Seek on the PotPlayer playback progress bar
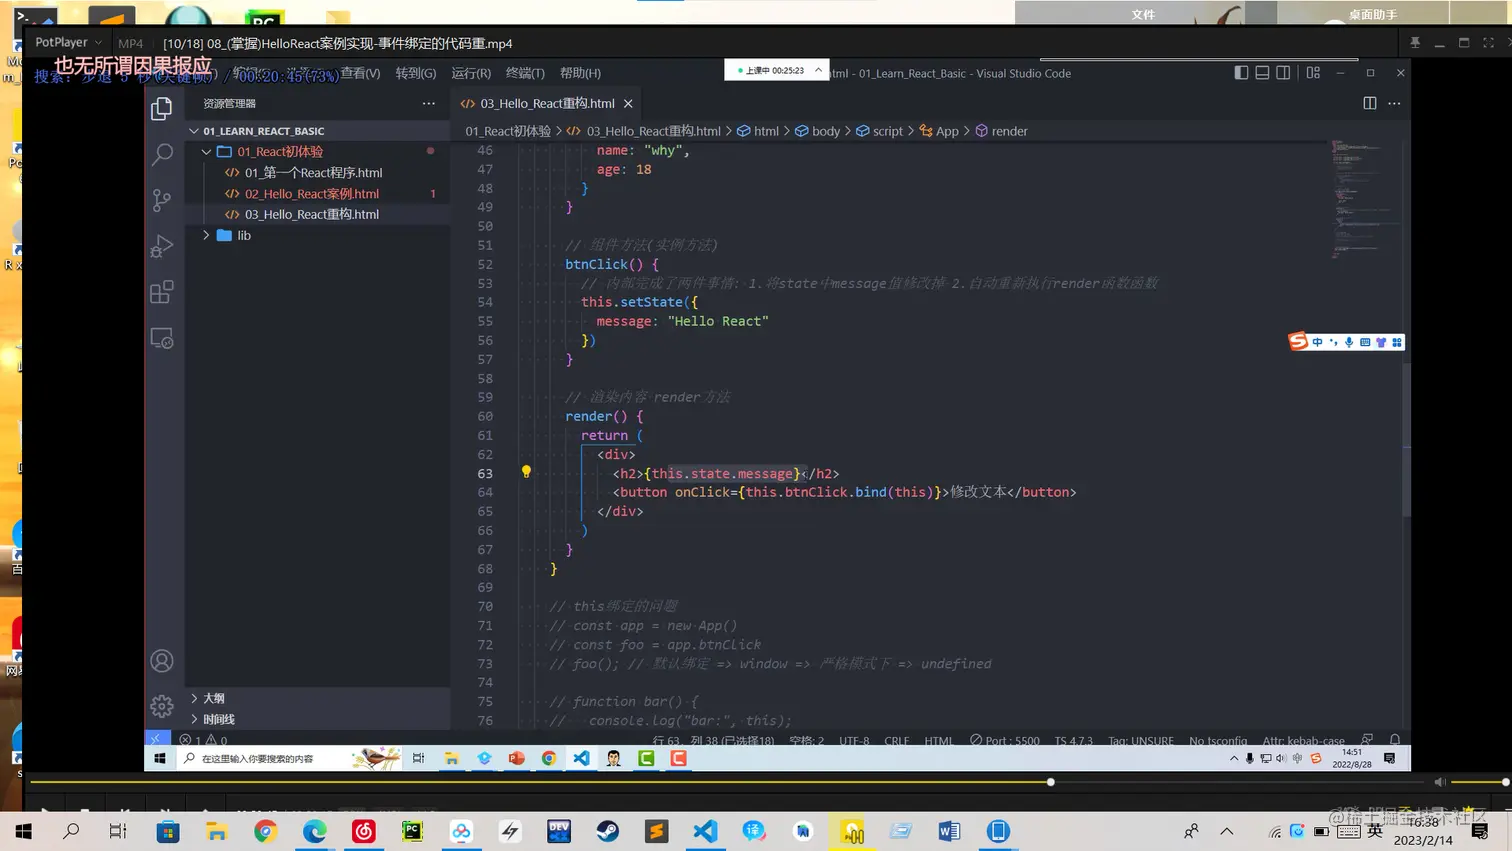 [727, 782]
